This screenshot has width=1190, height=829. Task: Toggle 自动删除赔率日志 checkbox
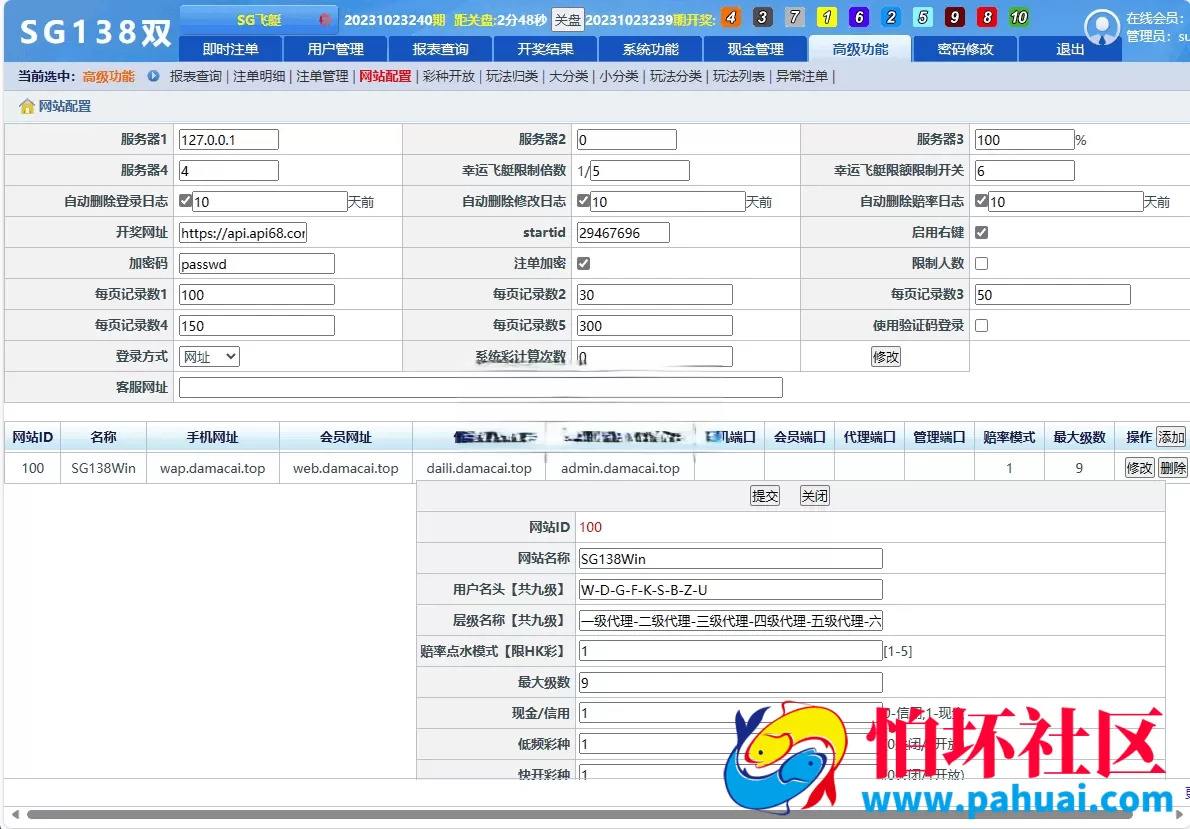click(x=981, y=200)
